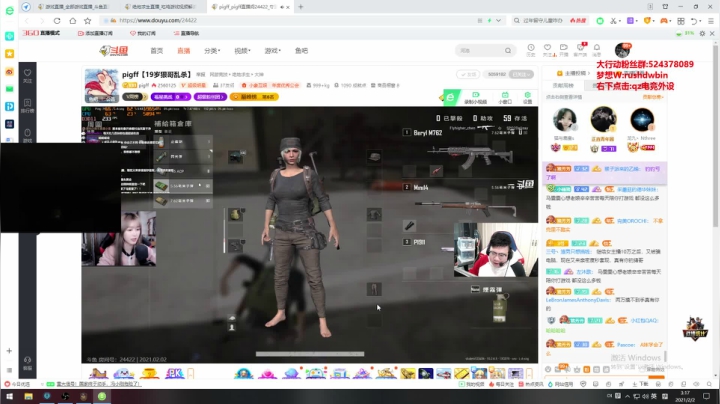Expand the address bar dropdown chevron
Viewport: 720px width, 404px height.
tap(498, 21)
